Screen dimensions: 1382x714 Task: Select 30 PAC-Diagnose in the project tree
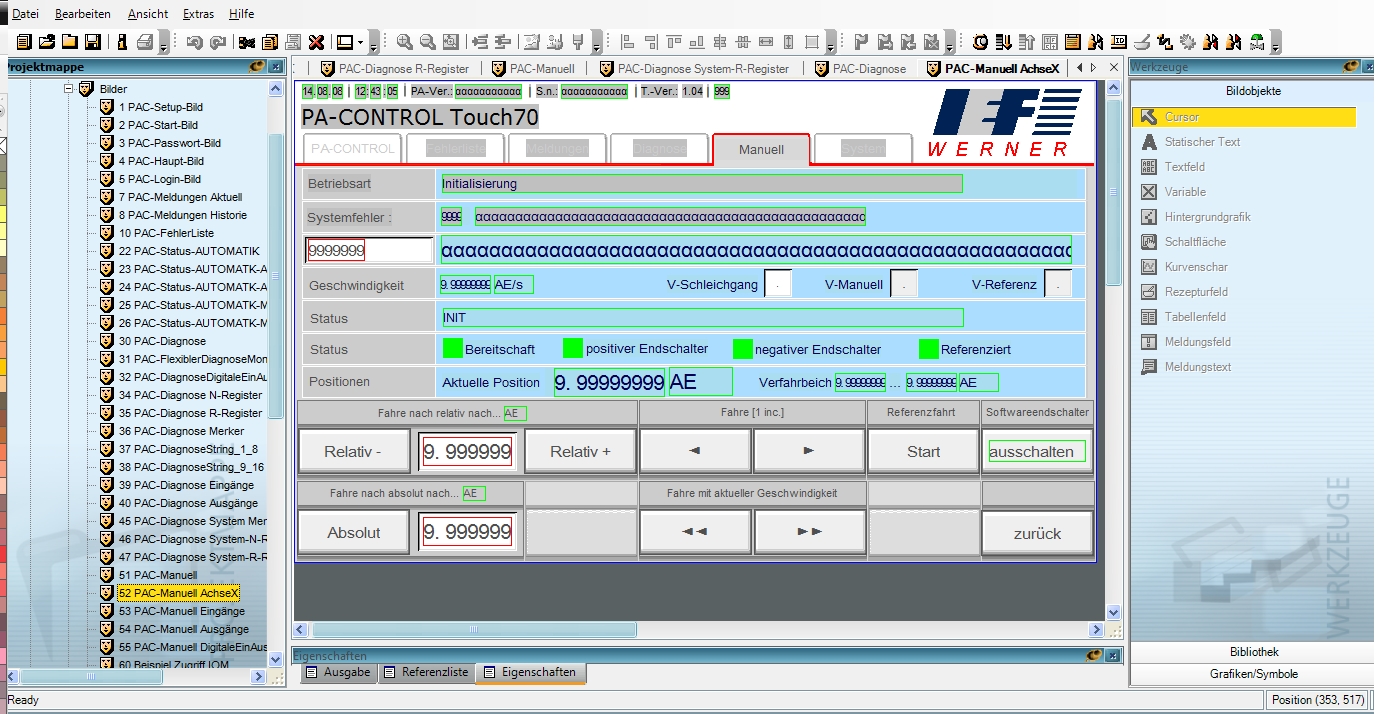161,341
